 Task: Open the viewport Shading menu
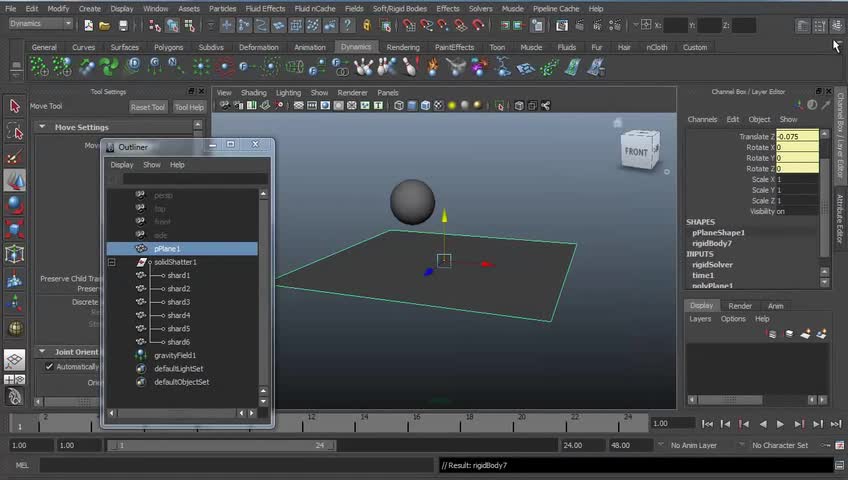click(254, 92)
